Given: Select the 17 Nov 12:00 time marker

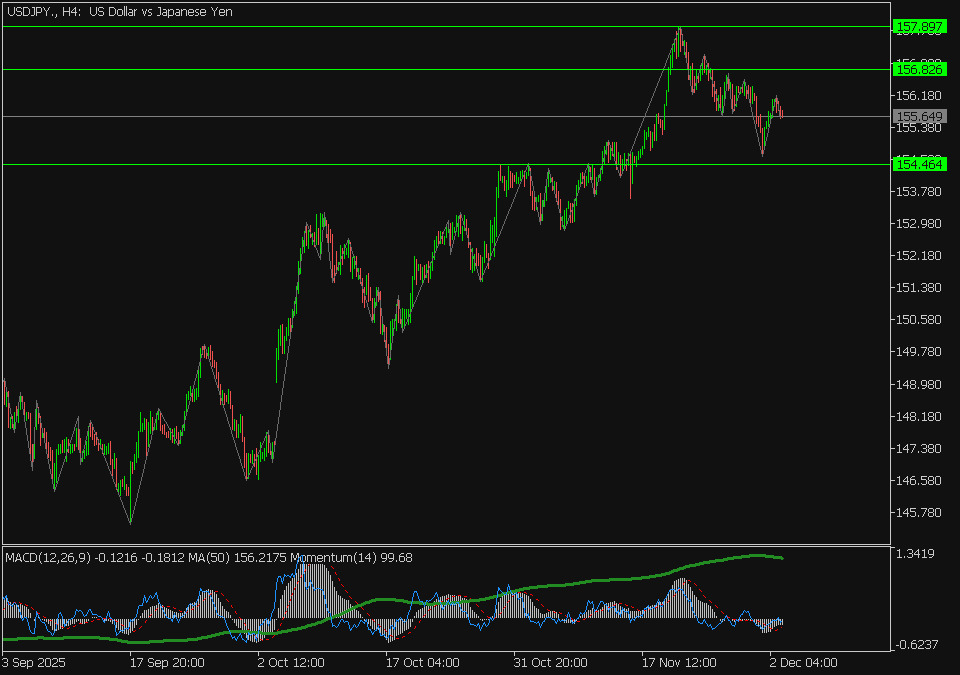Looking at the screenshot, I should point(679,662).
